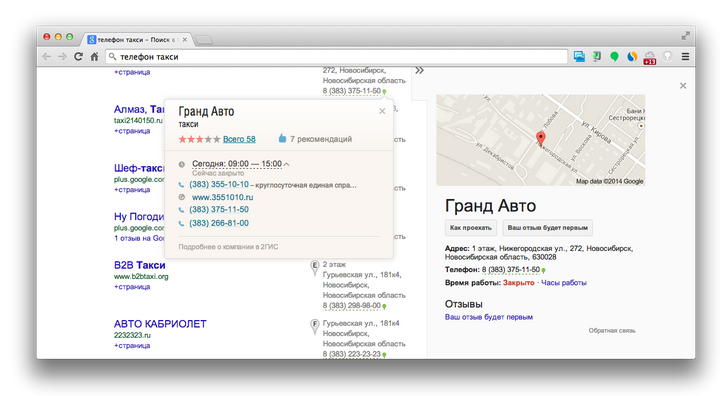Go forward with the browser arrow
Screen dimensions: 720x396
coord(62,57)
